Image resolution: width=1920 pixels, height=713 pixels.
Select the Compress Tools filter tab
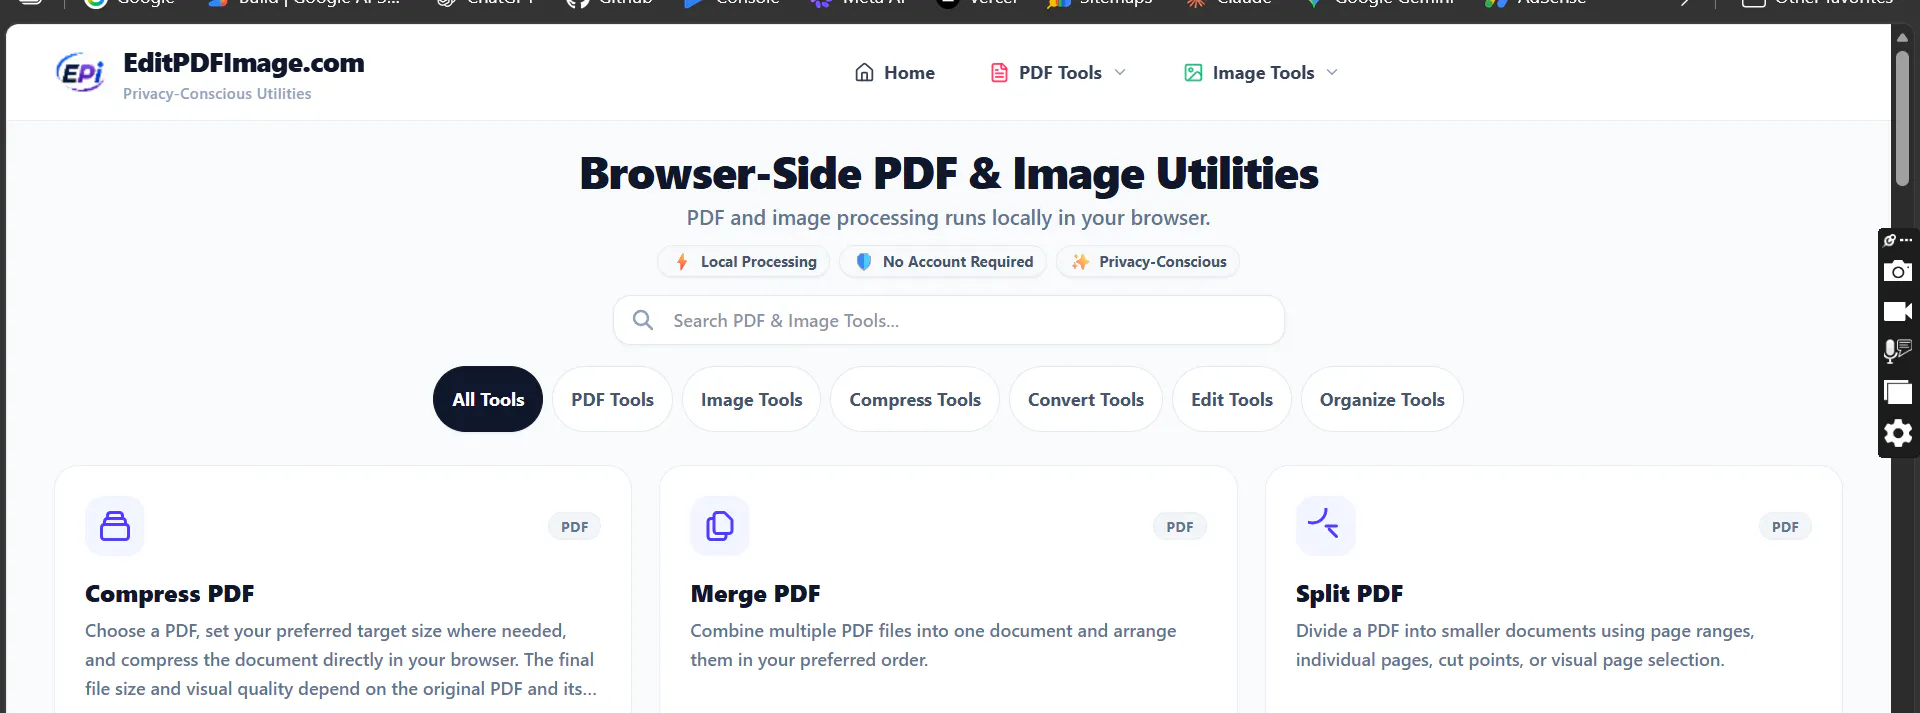915,399
